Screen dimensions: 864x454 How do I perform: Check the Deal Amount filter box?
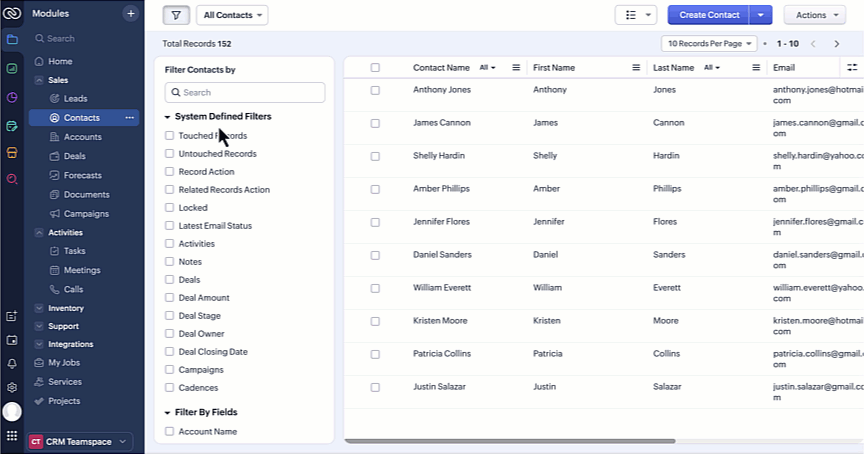pos(170,298)
